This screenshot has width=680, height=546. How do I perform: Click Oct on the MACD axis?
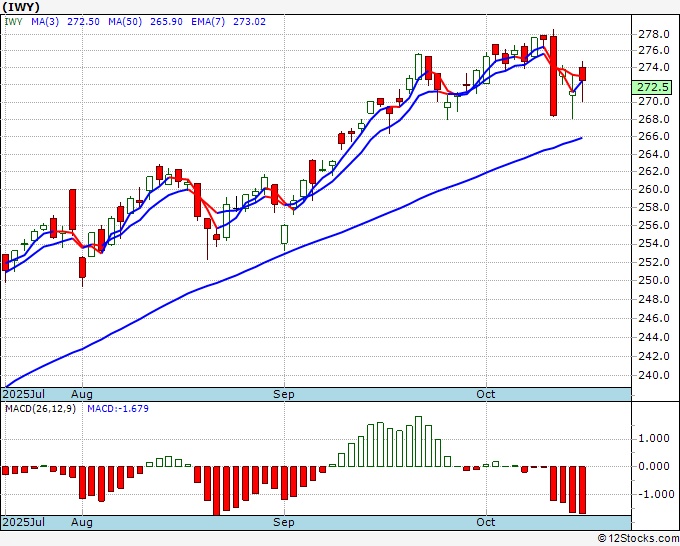point(485,522)
